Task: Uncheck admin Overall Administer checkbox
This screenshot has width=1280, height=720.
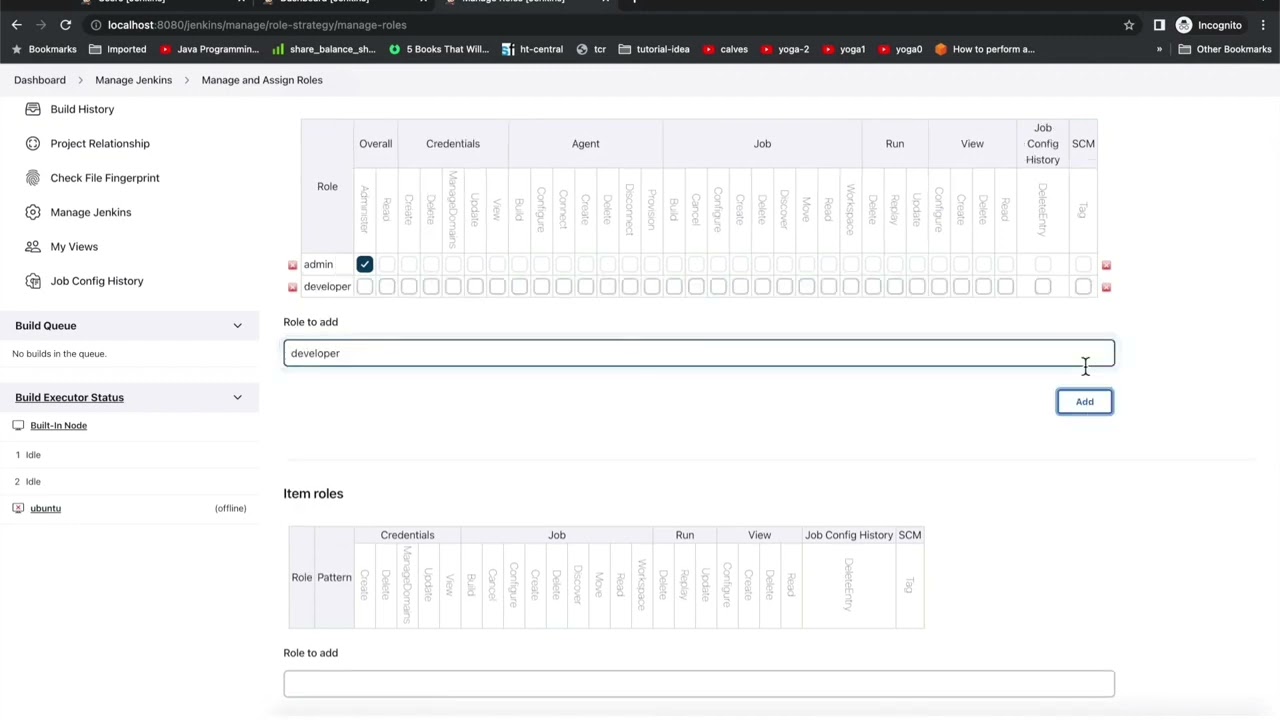Action: pyautogui.click(x=365, y=264)
